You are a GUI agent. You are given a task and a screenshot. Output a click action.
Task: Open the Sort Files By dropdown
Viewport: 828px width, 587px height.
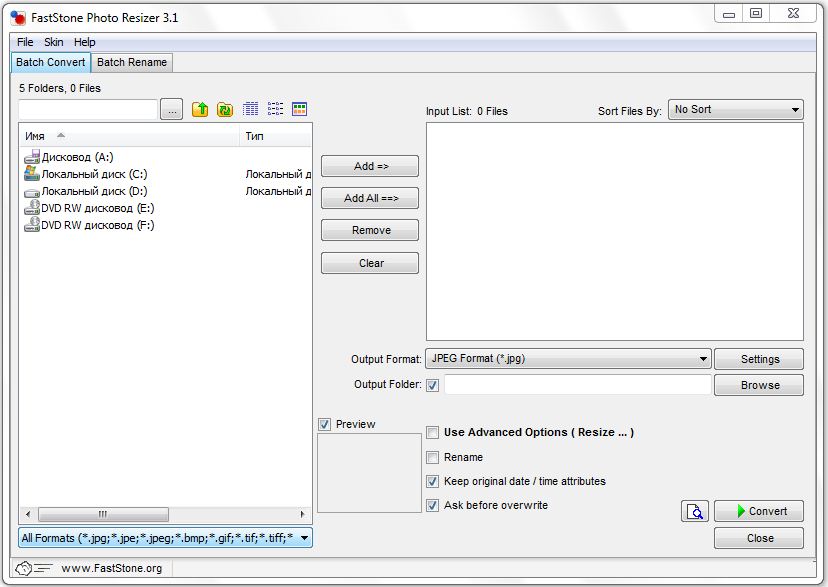736,110
